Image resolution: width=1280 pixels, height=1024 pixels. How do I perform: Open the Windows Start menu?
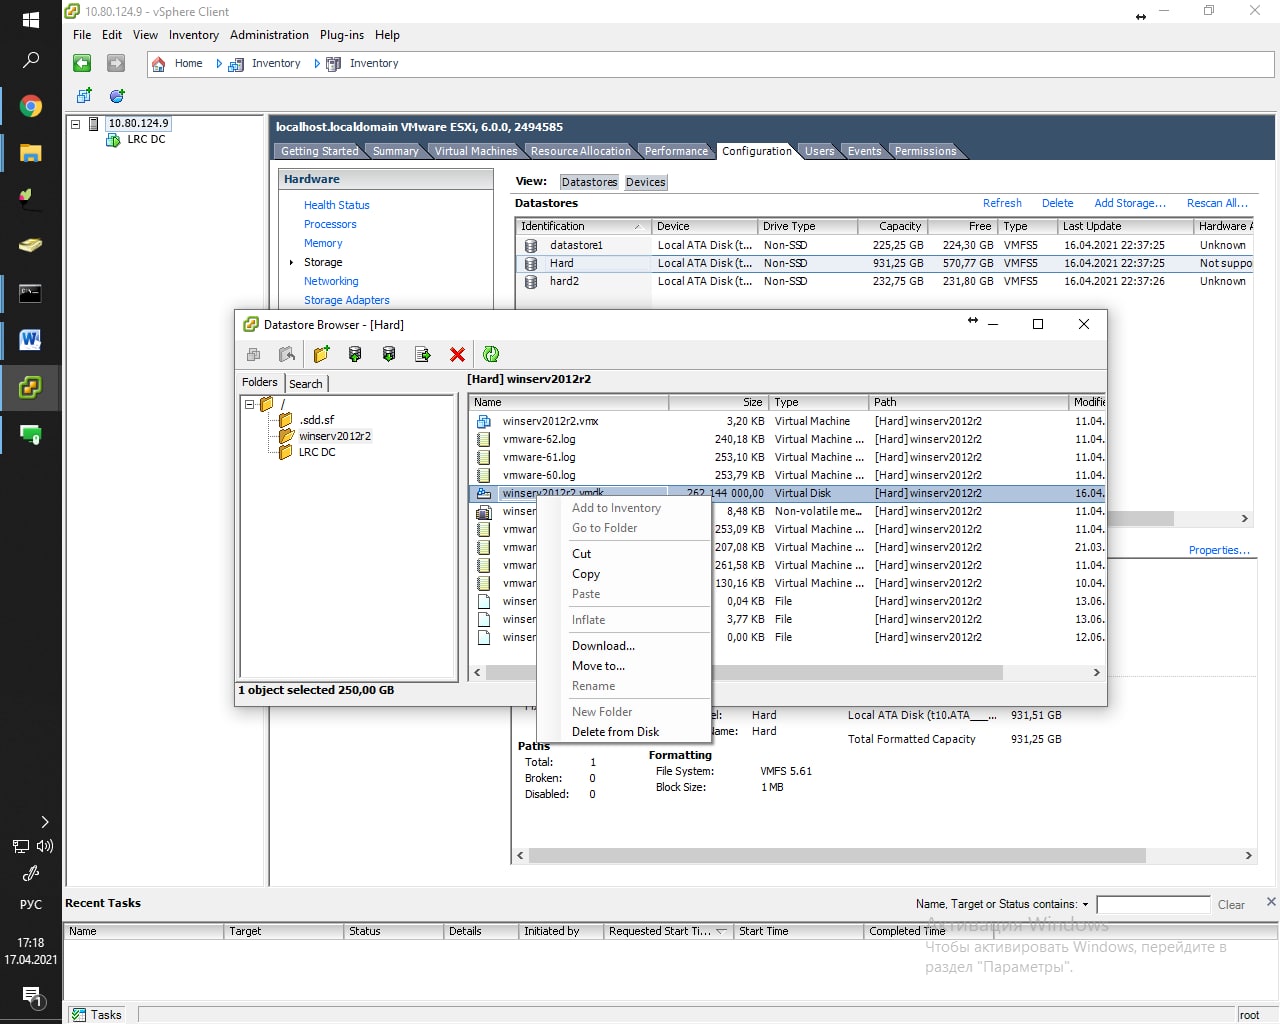[x=31, y=20]
